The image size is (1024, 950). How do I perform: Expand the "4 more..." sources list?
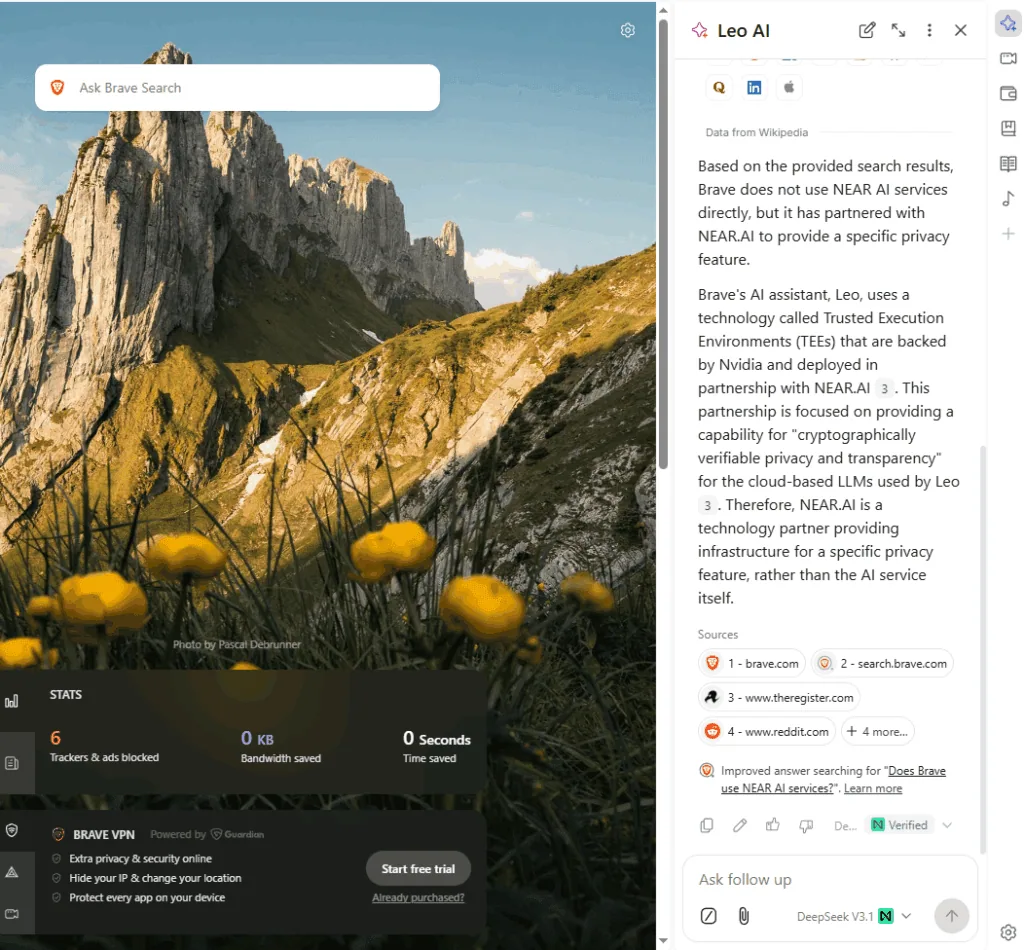coord(877,731)
